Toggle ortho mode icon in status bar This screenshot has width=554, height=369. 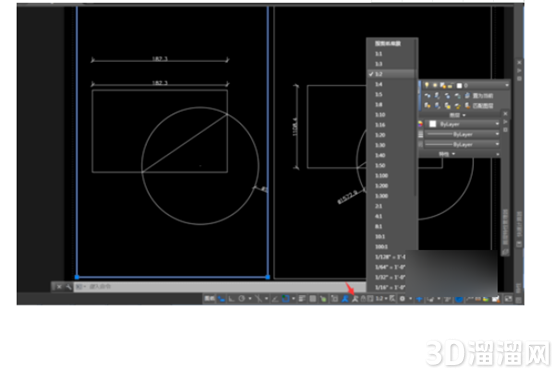coord(231,299)
